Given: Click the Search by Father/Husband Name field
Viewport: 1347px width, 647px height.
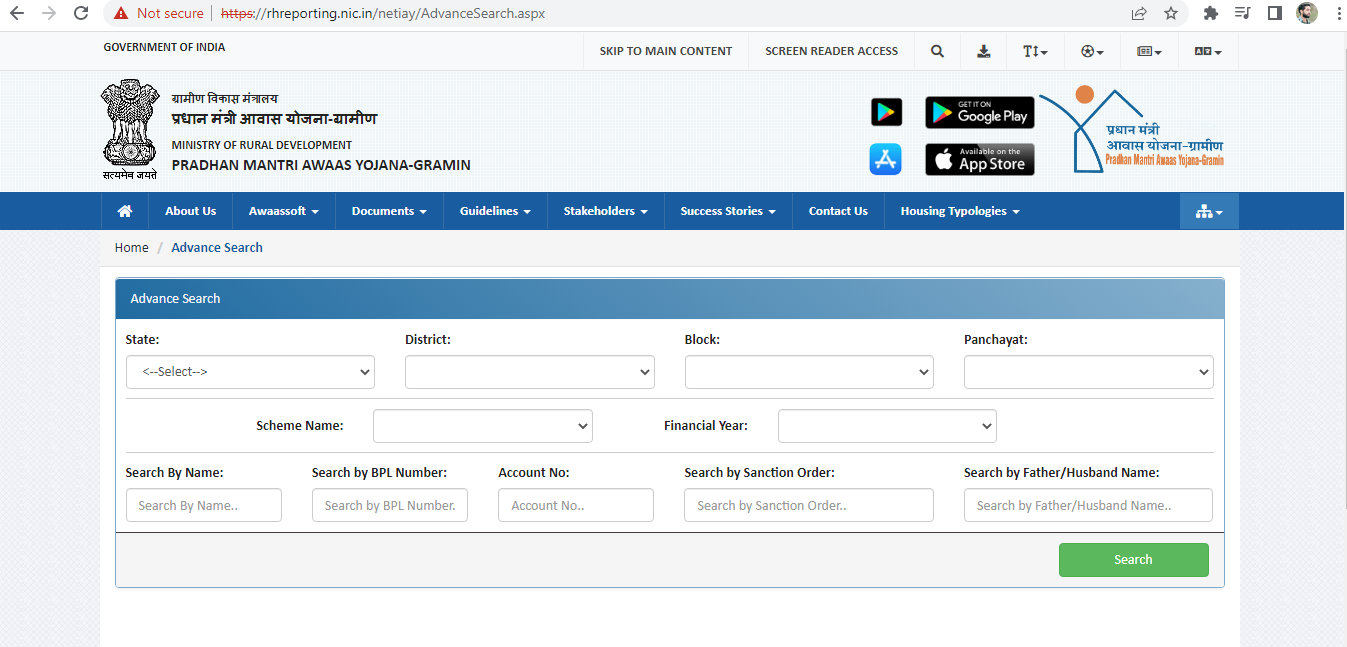Looking at the screenshot, I should coord(1088,505).
